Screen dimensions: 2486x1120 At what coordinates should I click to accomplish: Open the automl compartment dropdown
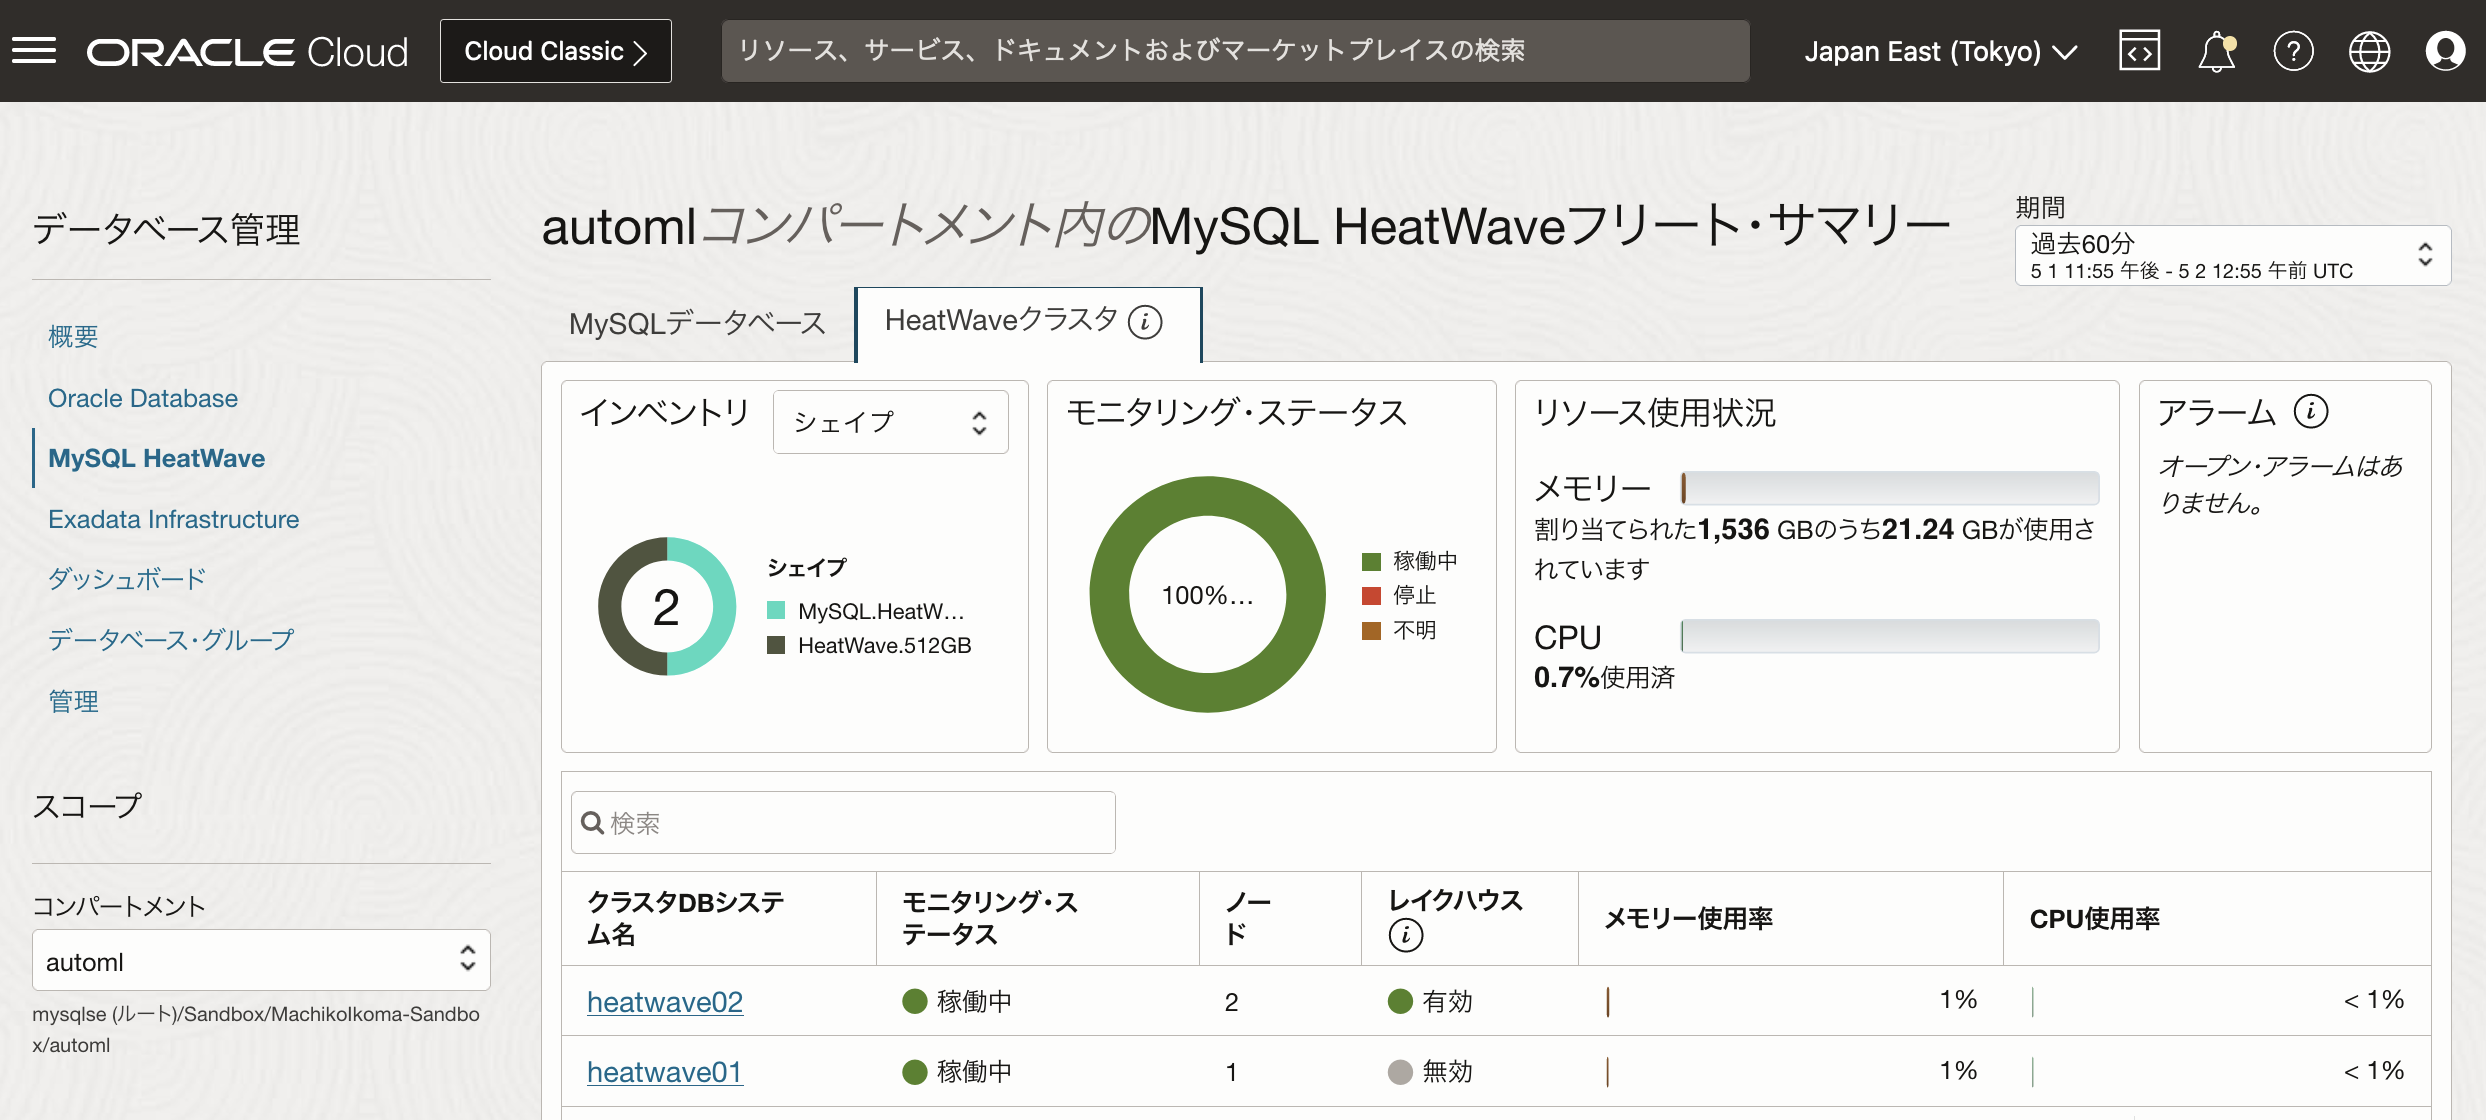261,961
